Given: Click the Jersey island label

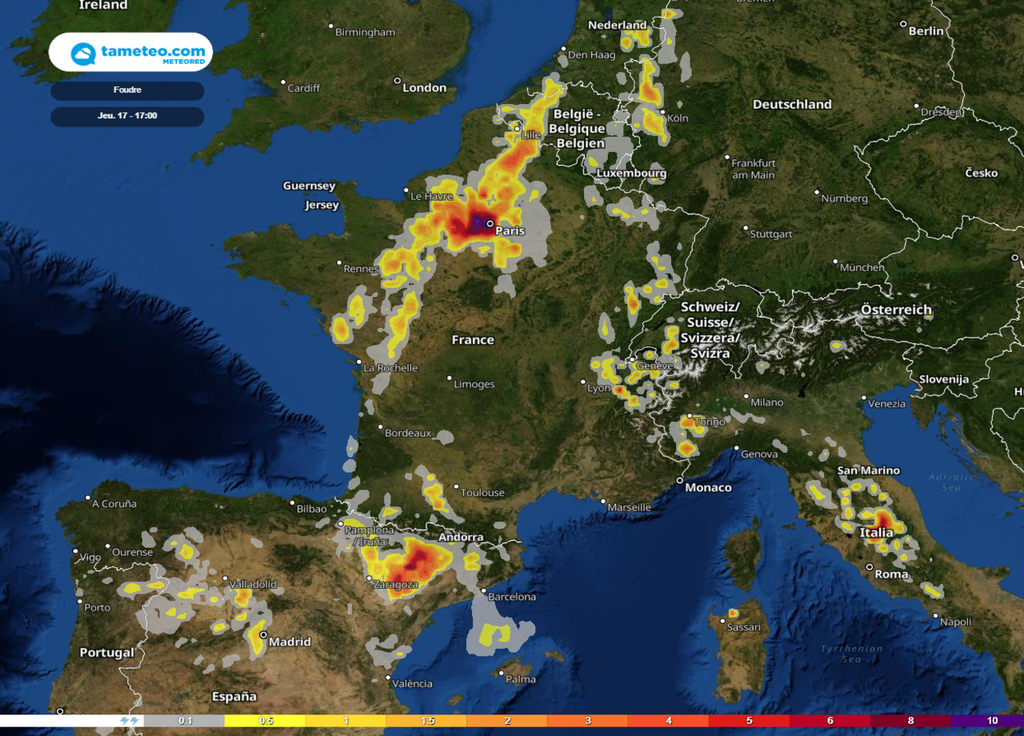Looking at the screenshot, I should click(322, 205).
